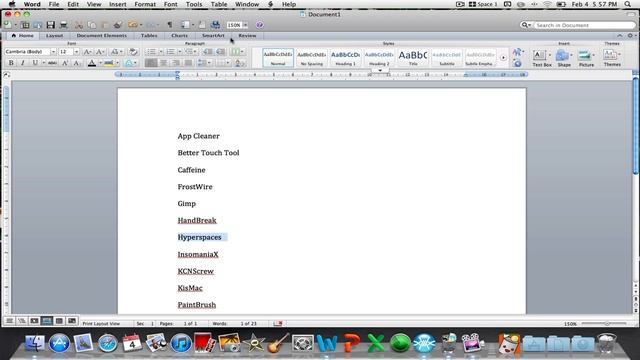Open the Themes gallery
640x360 pixels.
[612, 58]
